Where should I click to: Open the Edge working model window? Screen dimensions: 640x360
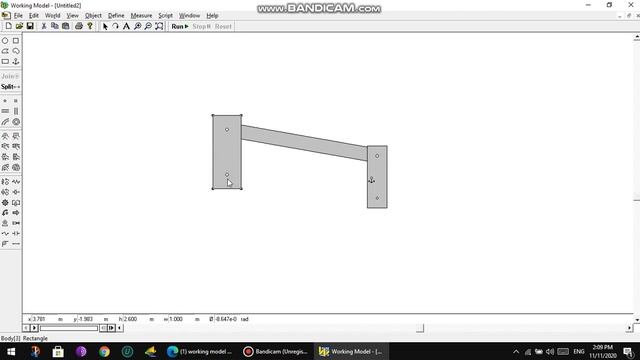(x=200, y=351)
